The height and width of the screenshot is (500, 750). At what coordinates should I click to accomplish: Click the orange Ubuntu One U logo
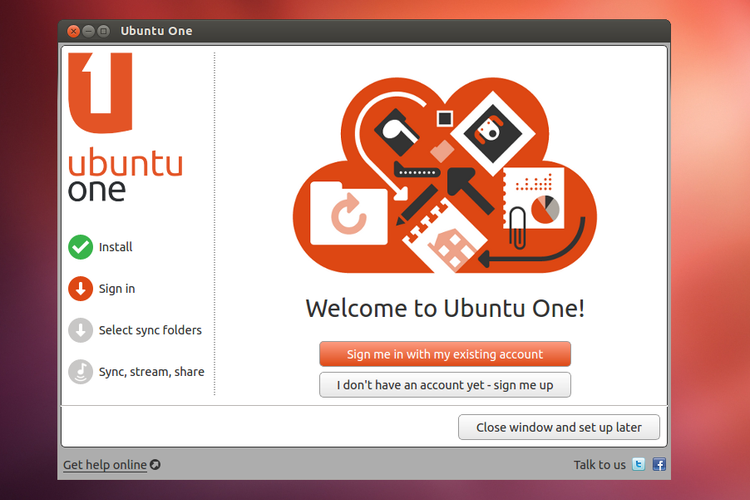click(100, 92)
